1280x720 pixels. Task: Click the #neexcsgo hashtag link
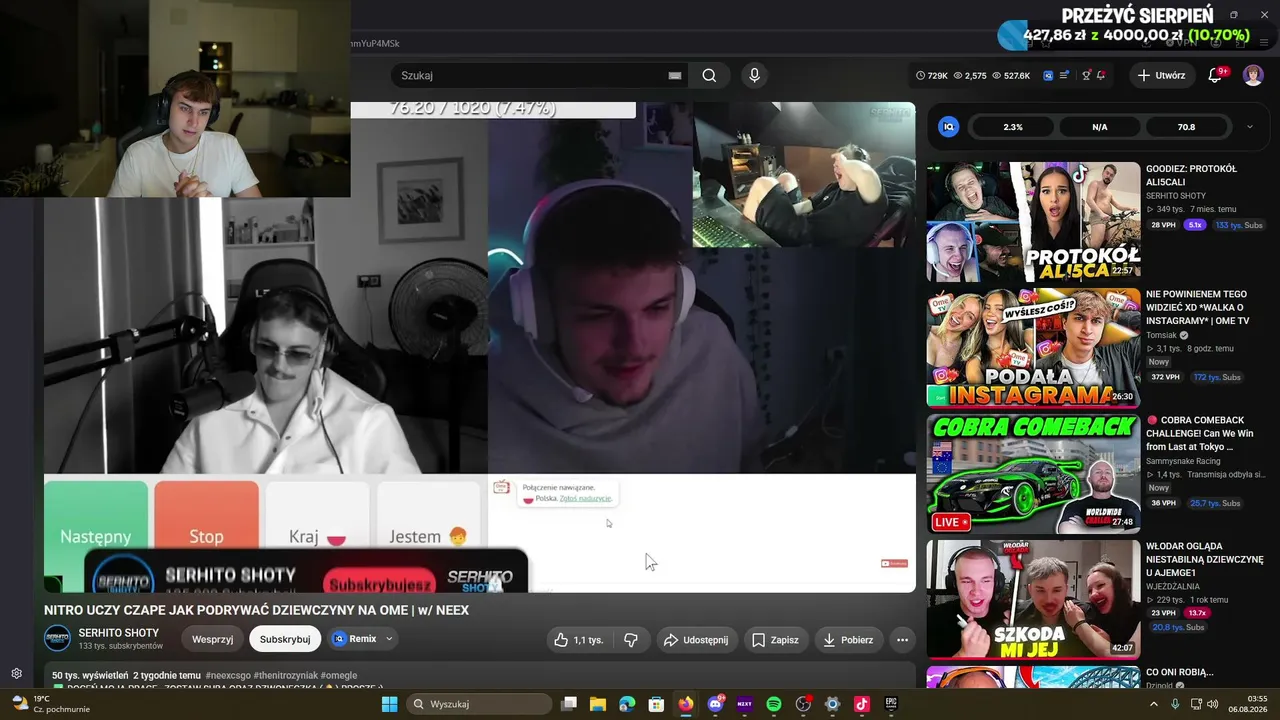(228, 676)
